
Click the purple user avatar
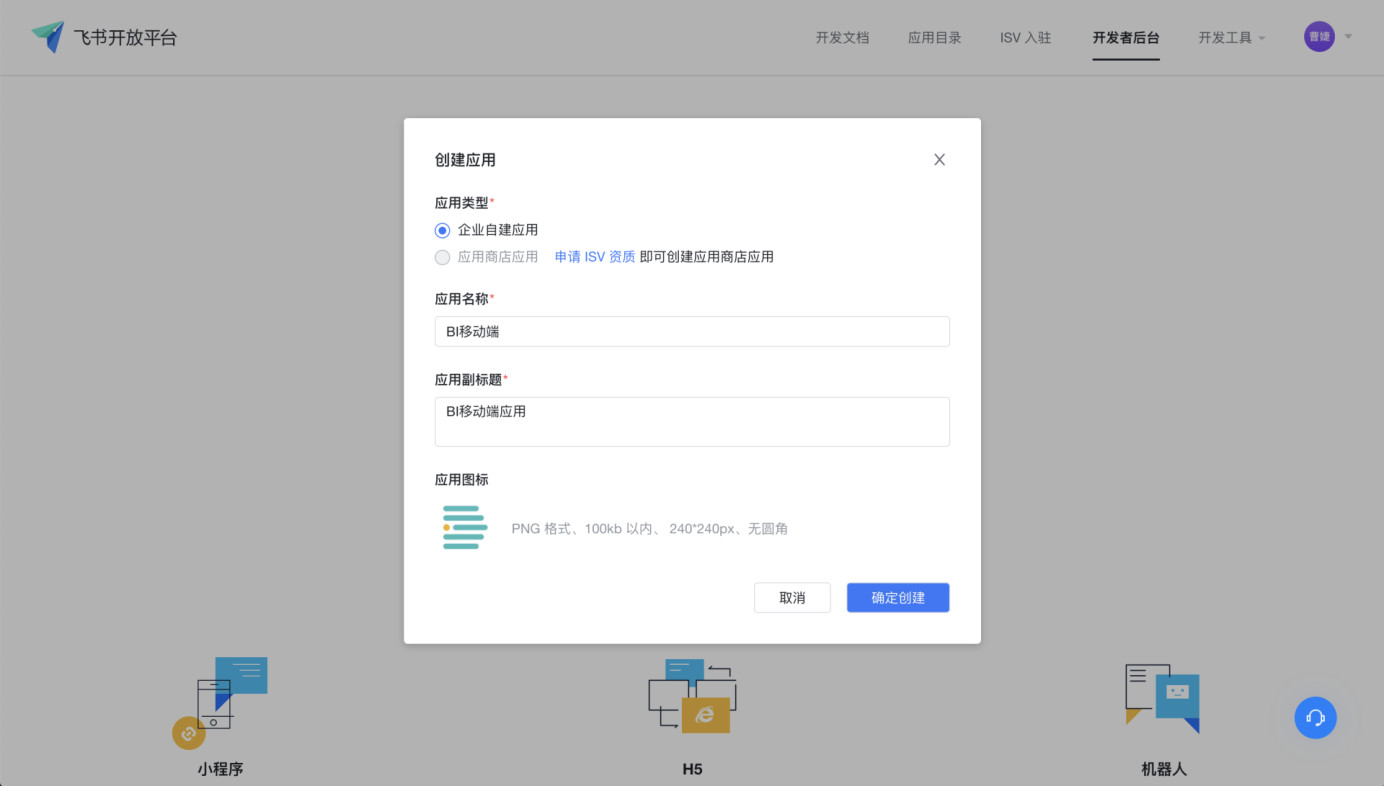tap(1319, 37)
